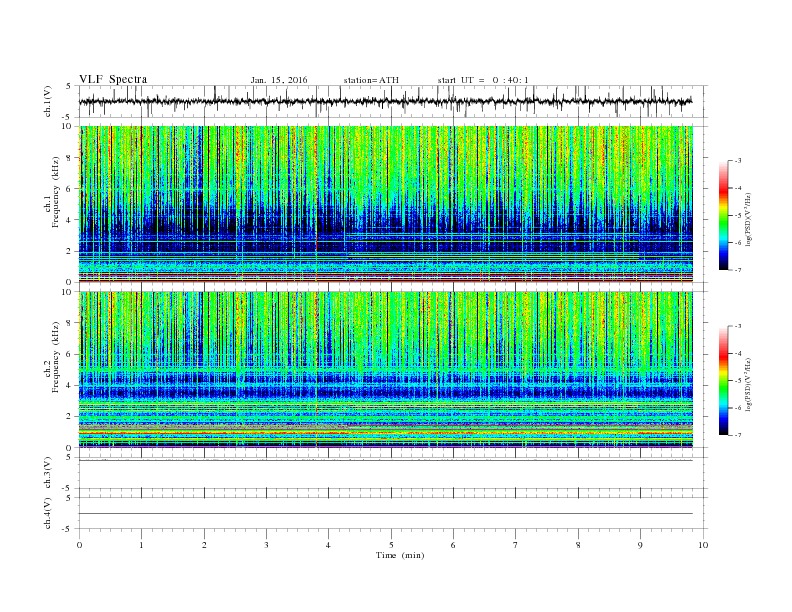Select the "start UT = 0:40:1" text
792x612 pixels.
pos(483,80)
